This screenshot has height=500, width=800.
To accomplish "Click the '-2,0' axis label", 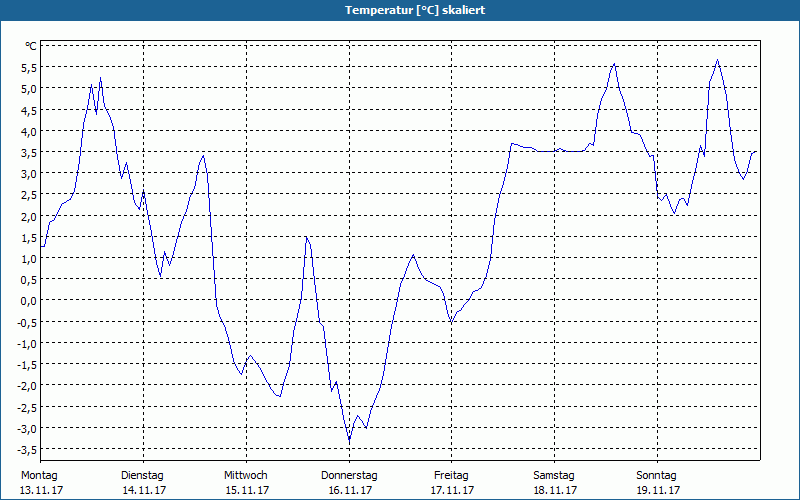I will point(28,386).
